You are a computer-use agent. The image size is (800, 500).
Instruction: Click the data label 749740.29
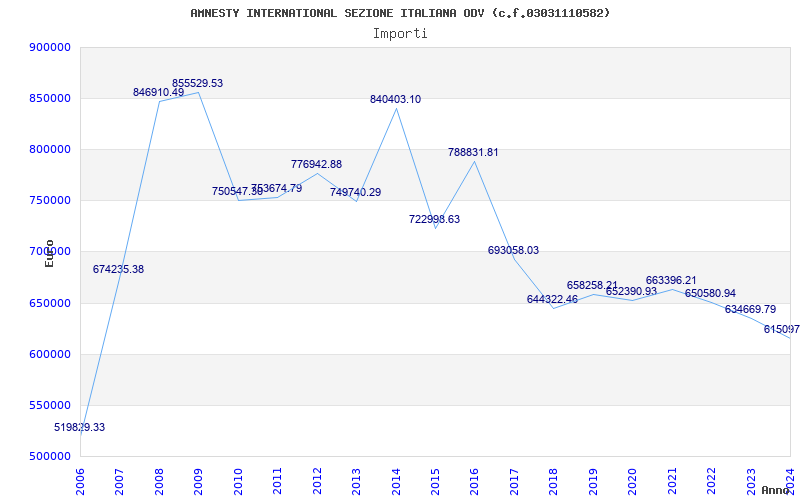click(x=355, y=192)
